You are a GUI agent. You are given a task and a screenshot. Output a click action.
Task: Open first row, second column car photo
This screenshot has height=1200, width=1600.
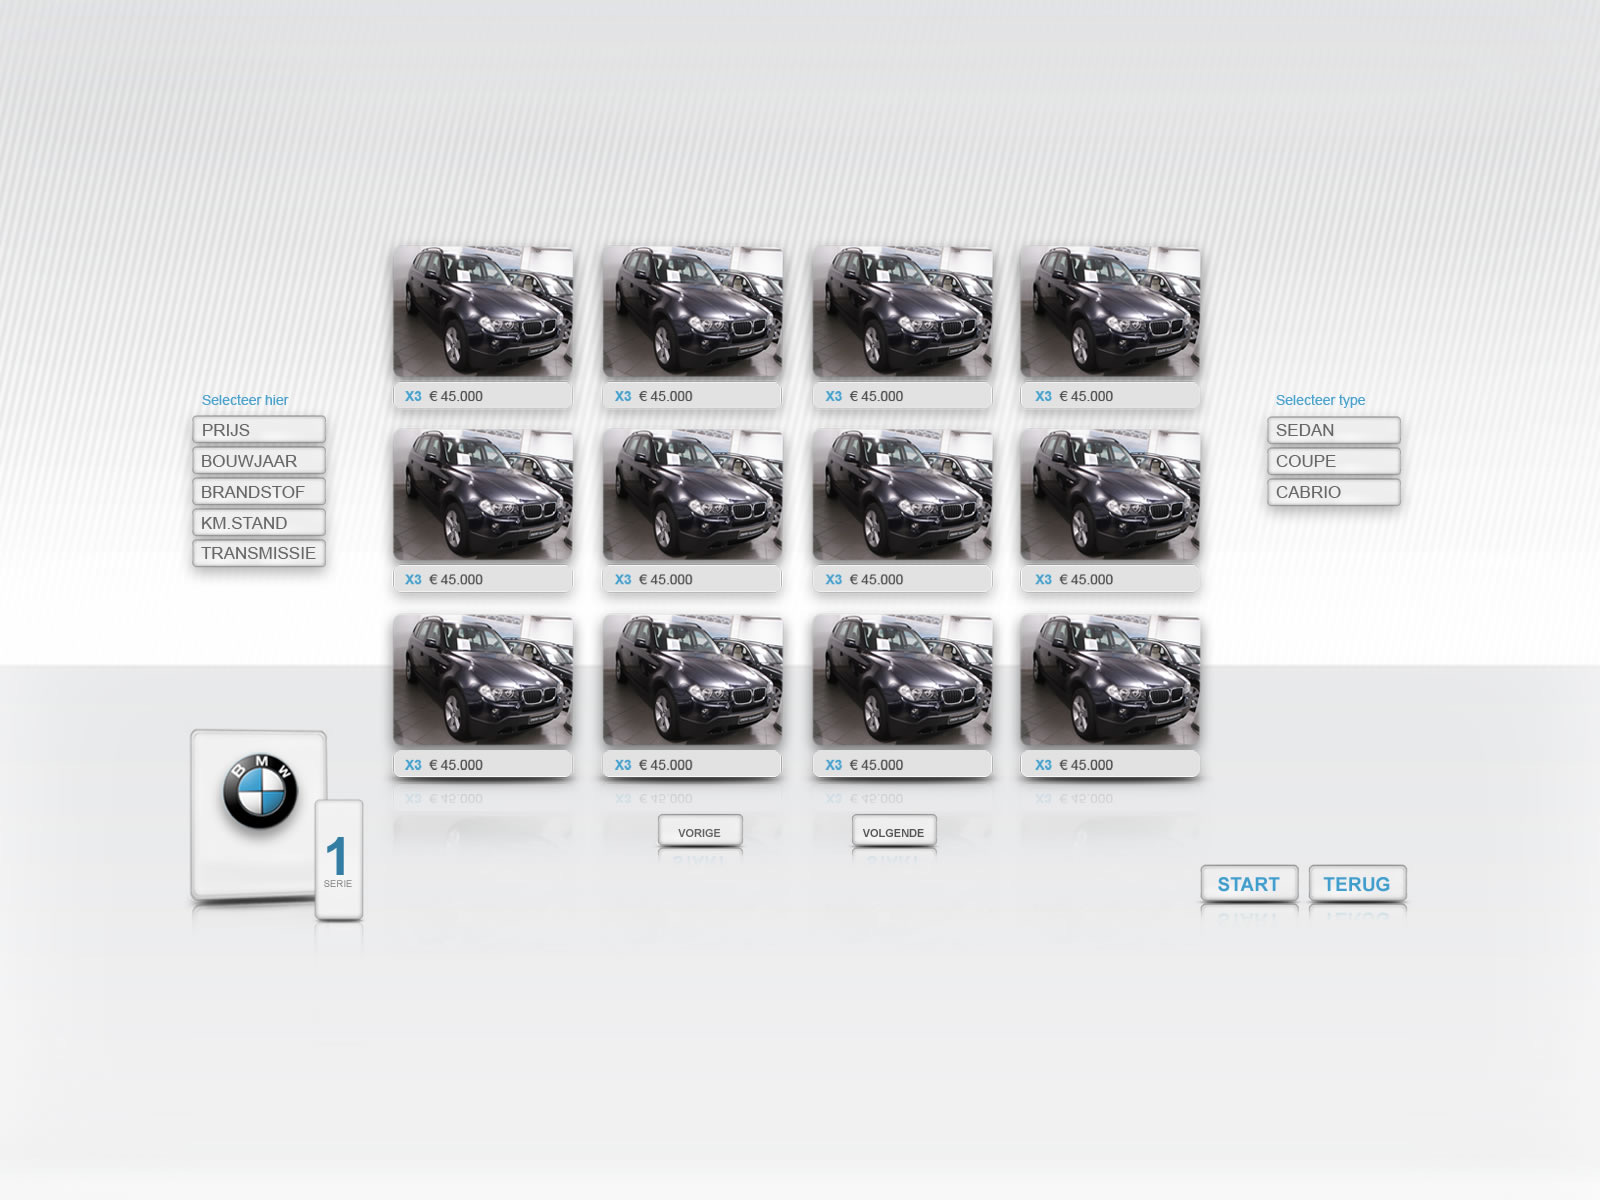692,312
